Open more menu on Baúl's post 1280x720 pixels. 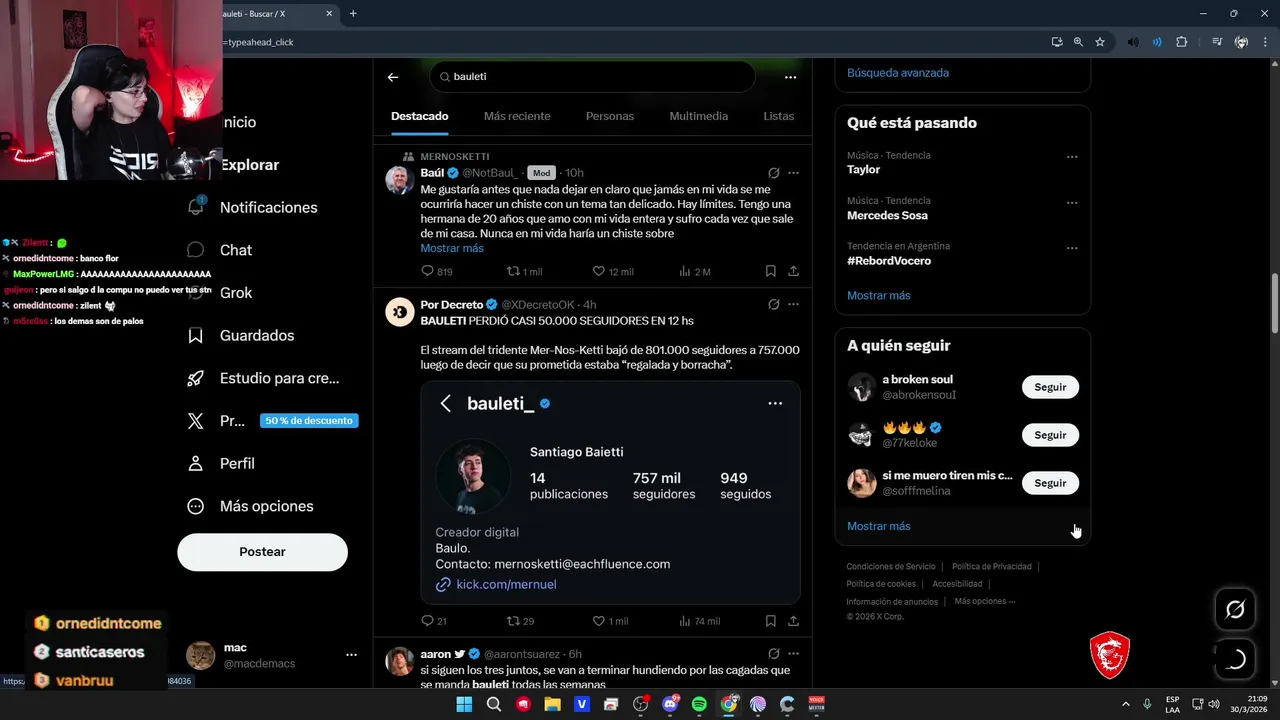pos(794,173)
